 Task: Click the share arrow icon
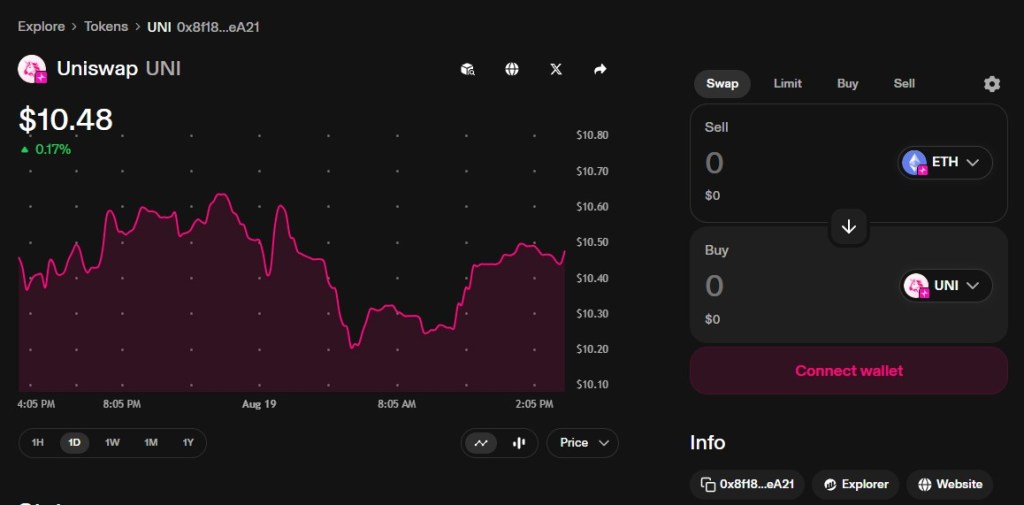[x=600, y=69]
